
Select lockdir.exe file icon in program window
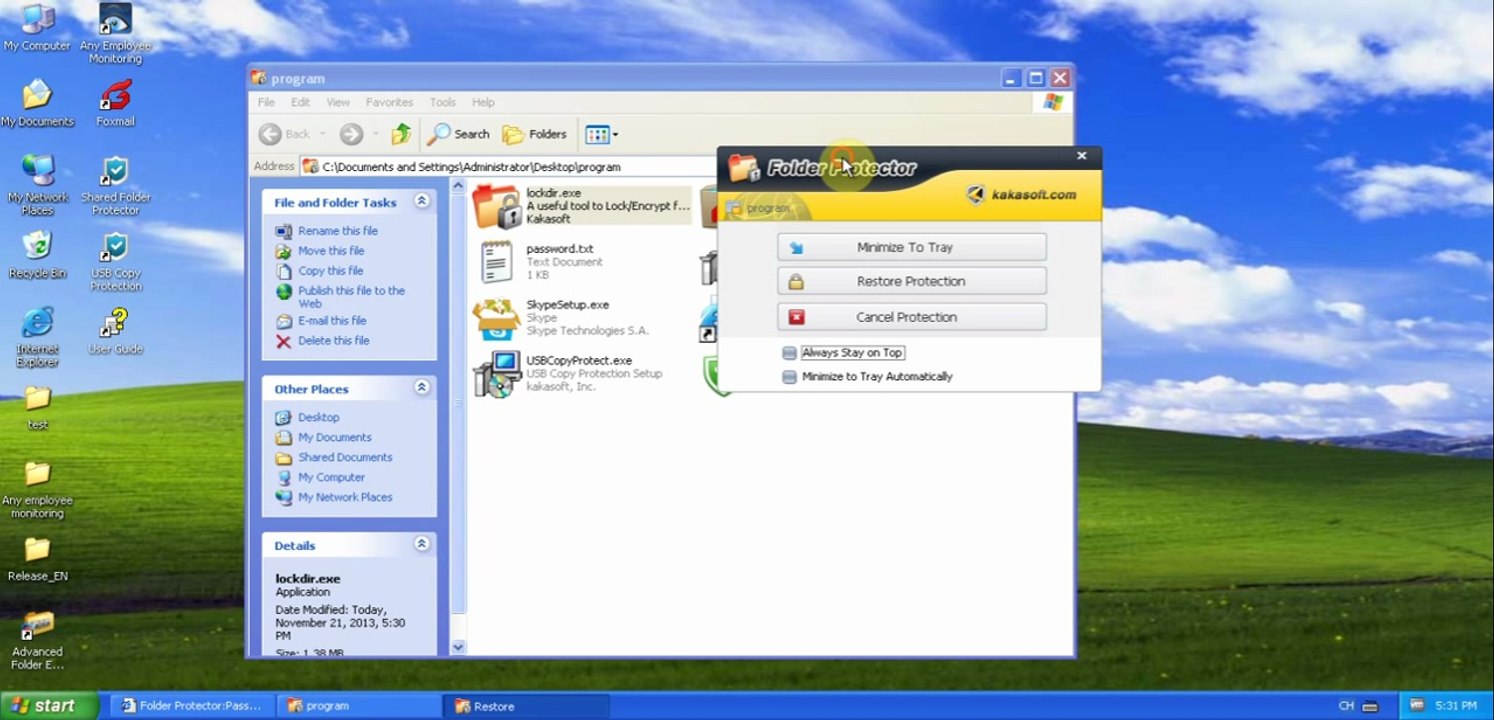496,206
